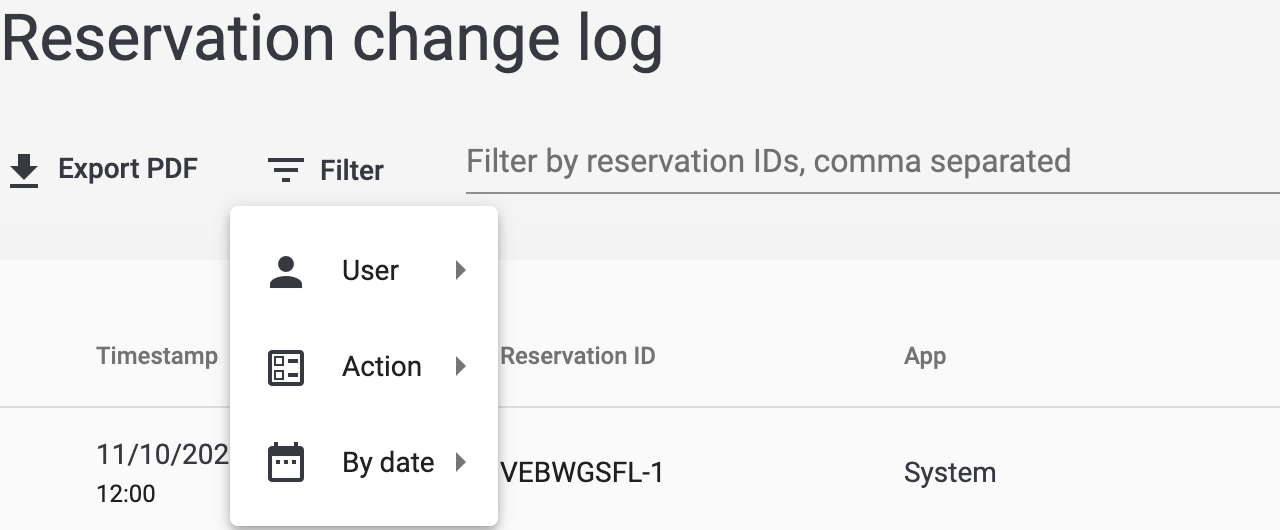Focus the reservation IDs filter input field
Viewport: 1280px width, 530px height.
tap(873, 162)
